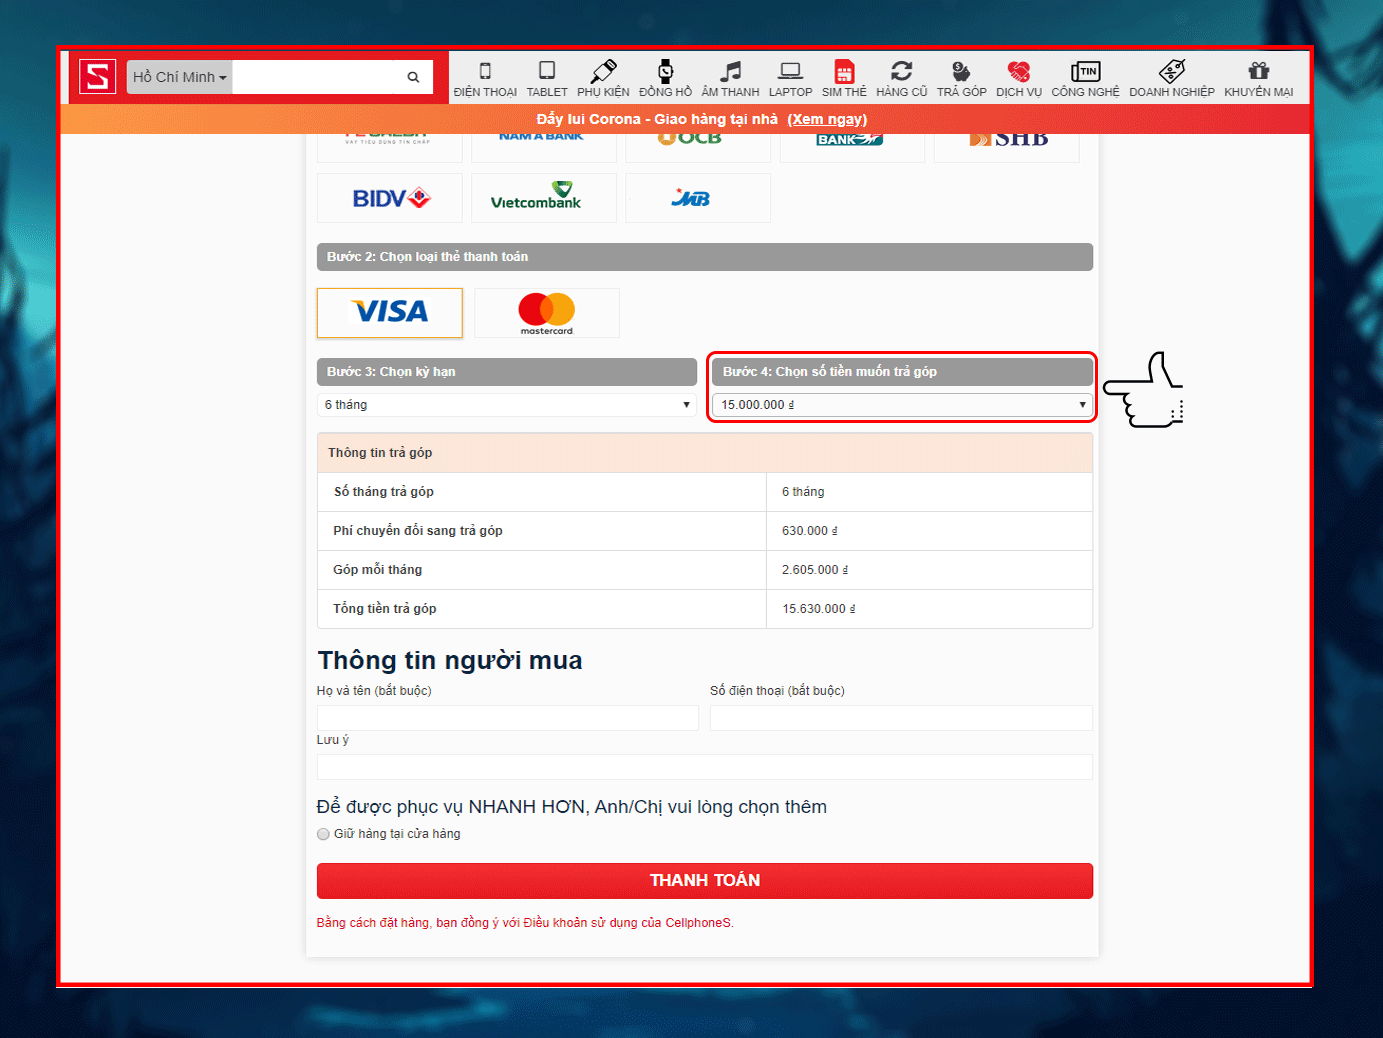The width and height of the screenshot is (1383, 1038).
Task: Click the CellphoneS red logo
Action: coord(98,77)
